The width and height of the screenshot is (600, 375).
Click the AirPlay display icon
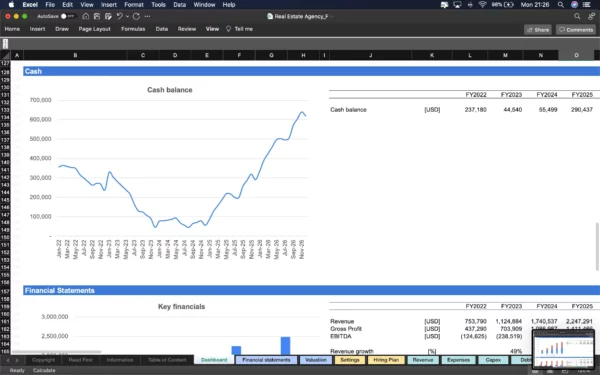point(457,5)
